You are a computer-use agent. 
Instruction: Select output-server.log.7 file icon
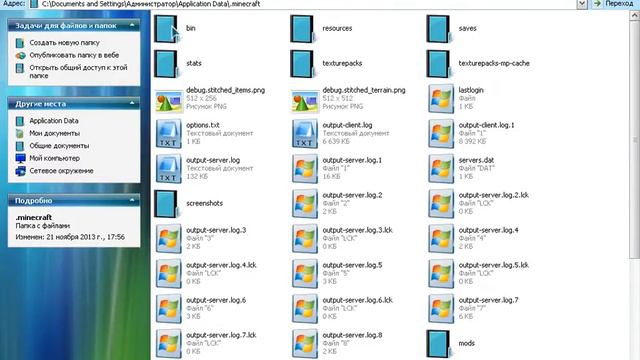click(x=441, y=309)
